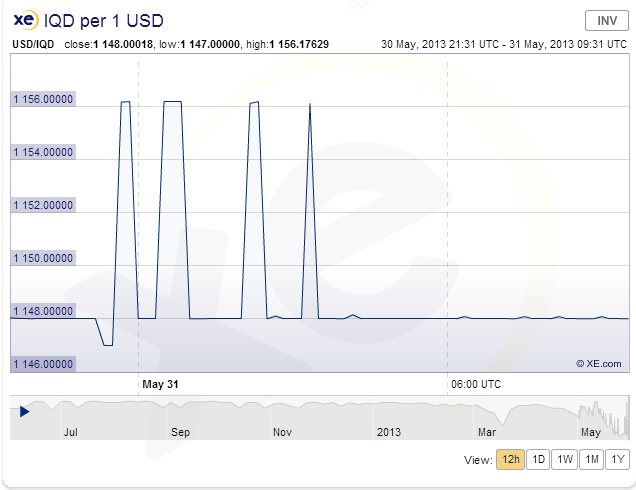Image resolution: width=636 pixels, height=490 pixels.
Task: Switch to the 1M view
Action: 591,459
